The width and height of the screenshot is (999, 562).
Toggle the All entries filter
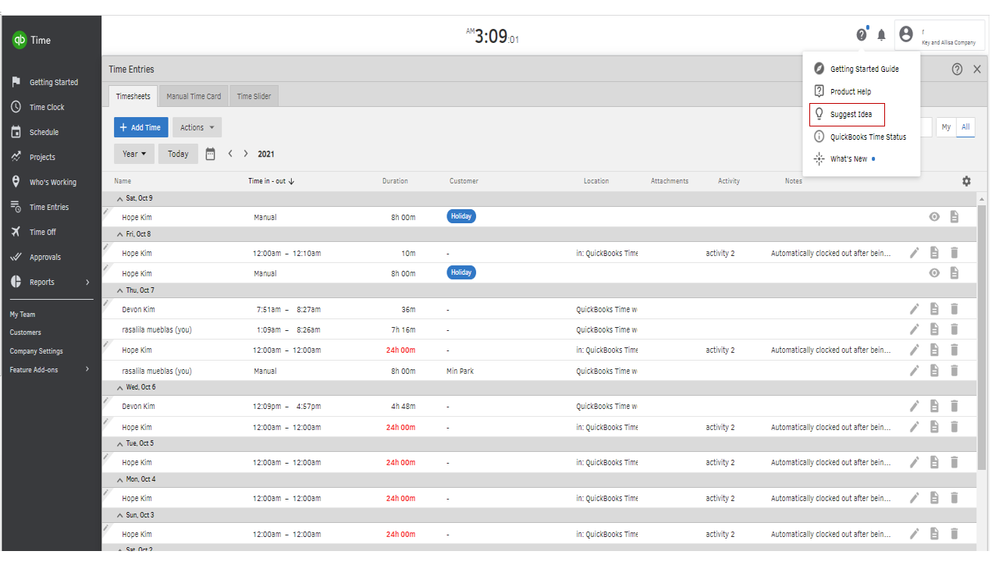coord(965,127)
